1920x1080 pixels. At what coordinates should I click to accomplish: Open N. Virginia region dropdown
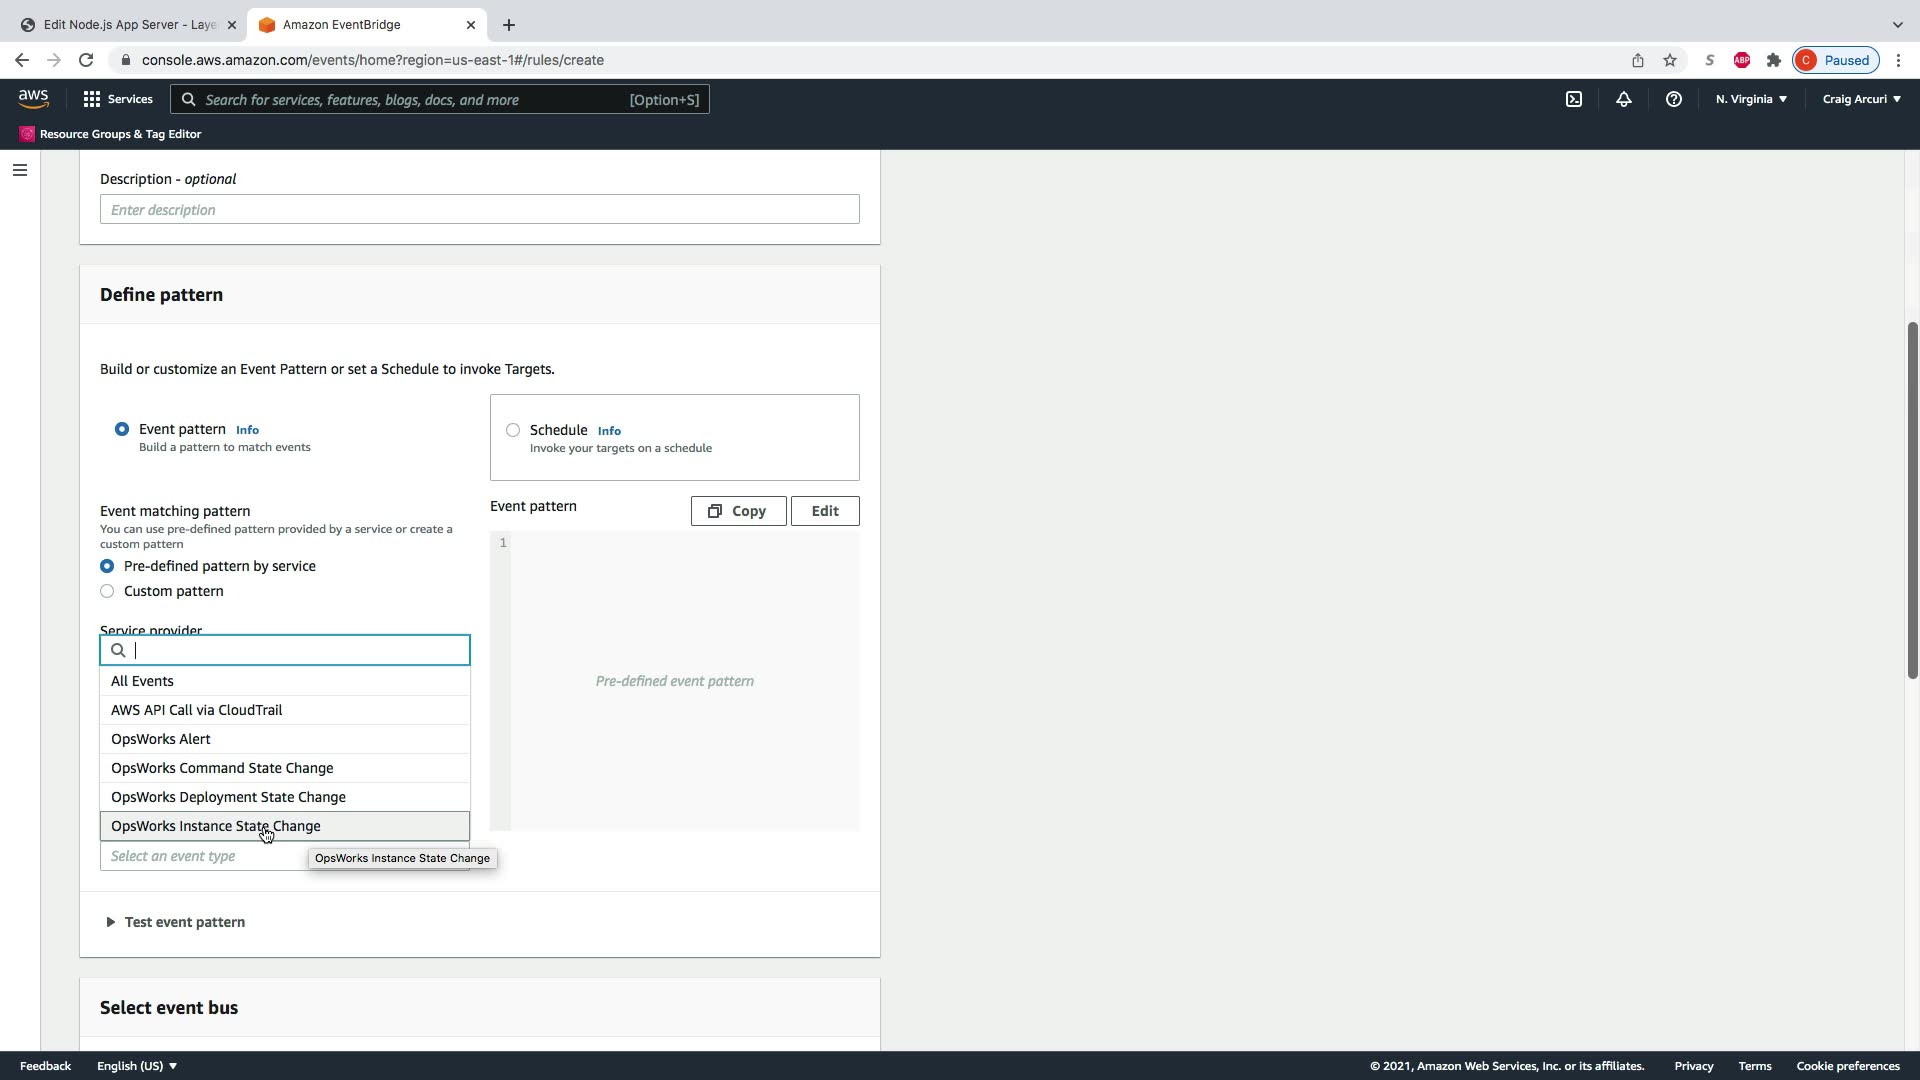[x=1751, y=99]
